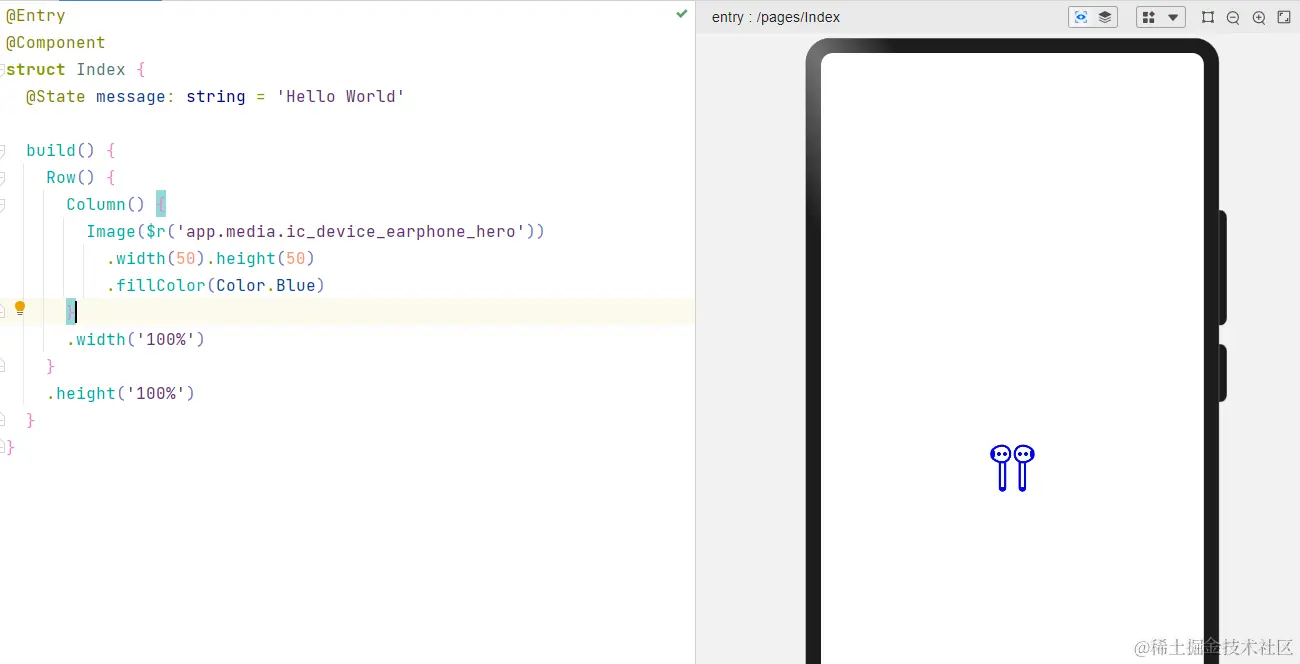Click the .height('100%') line
The image size is (1300, 664).
[x=121, y=394]
